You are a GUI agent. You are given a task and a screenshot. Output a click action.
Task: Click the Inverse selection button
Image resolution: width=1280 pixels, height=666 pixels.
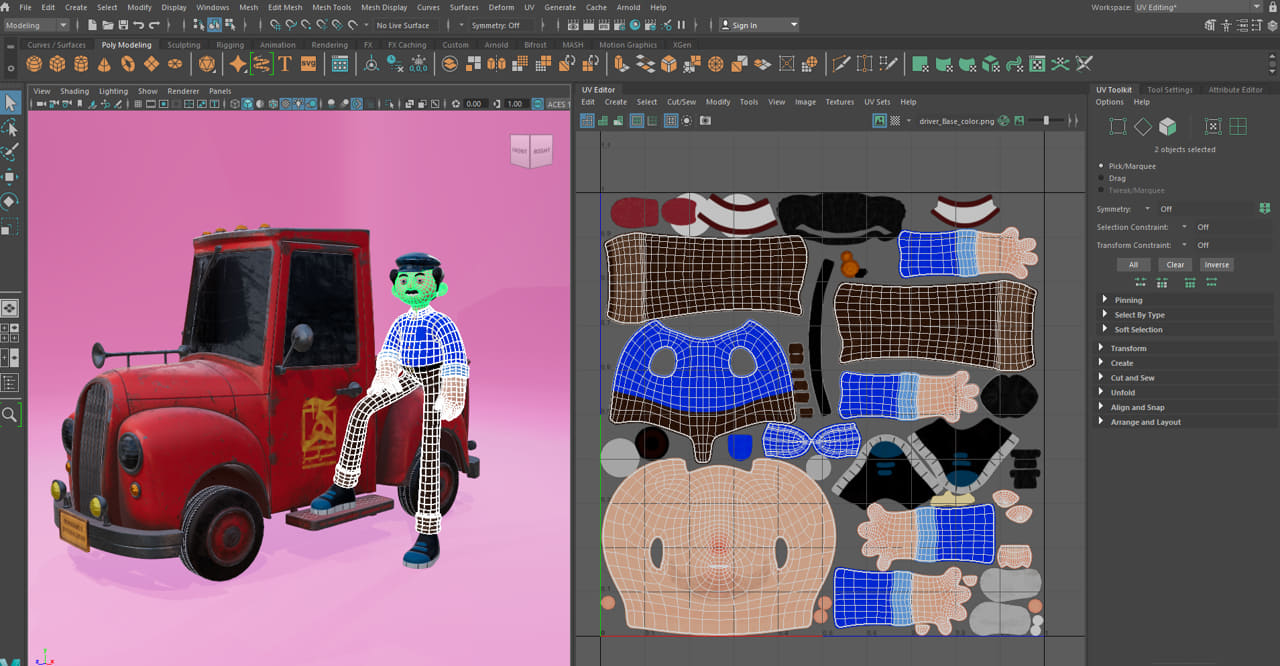[1216, 265]
